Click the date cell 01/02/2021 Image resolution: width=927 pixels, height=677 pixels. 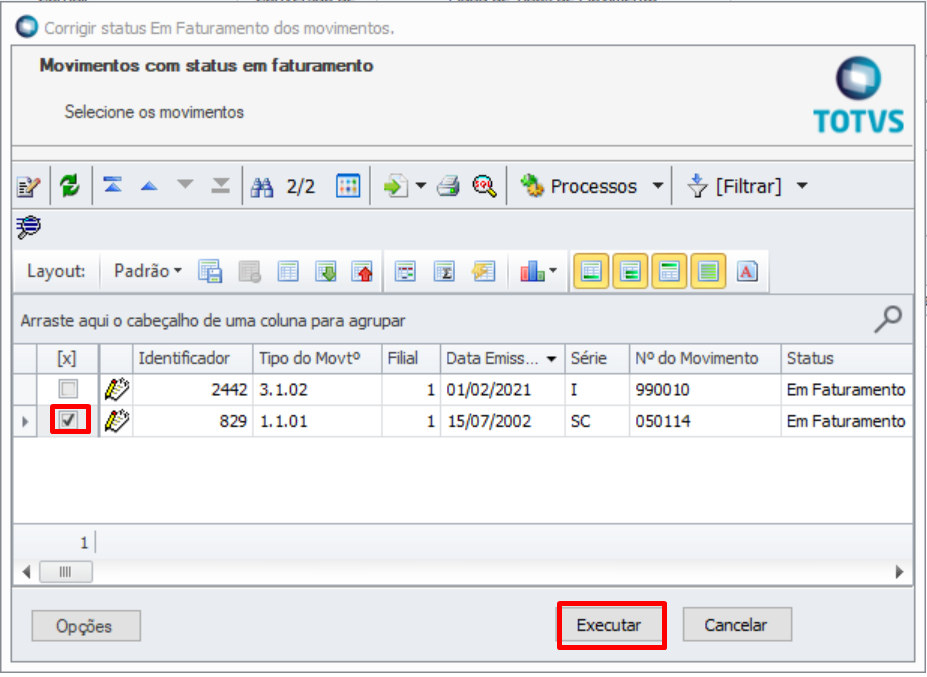click(503, 390)
